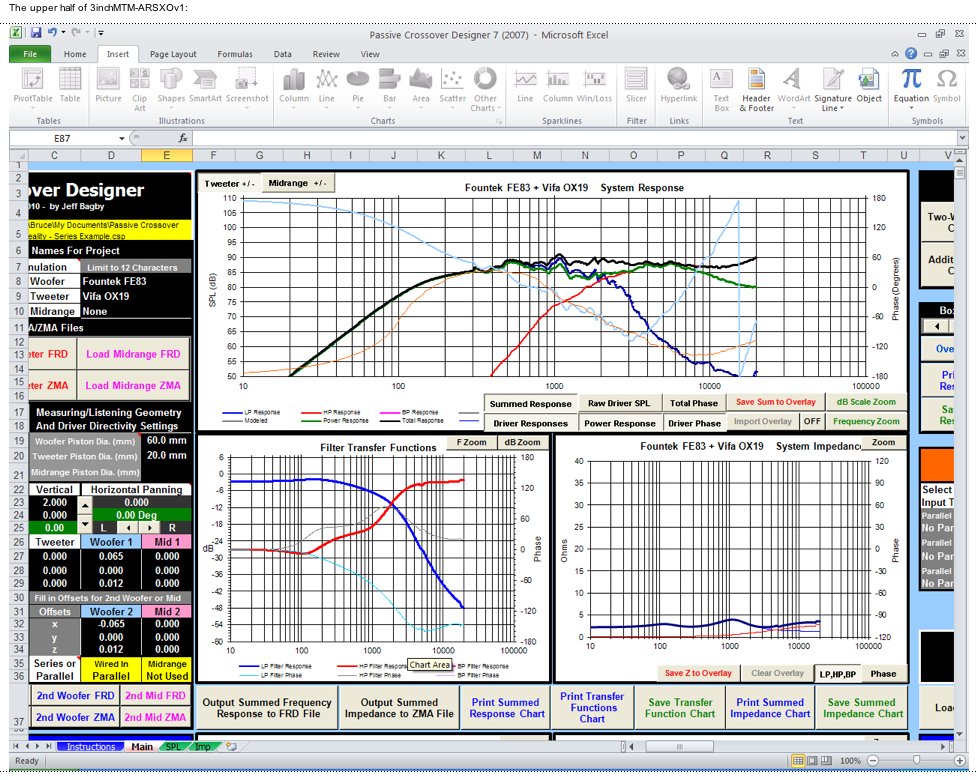
Task: Insert an Equation
Action: (911, 85)
